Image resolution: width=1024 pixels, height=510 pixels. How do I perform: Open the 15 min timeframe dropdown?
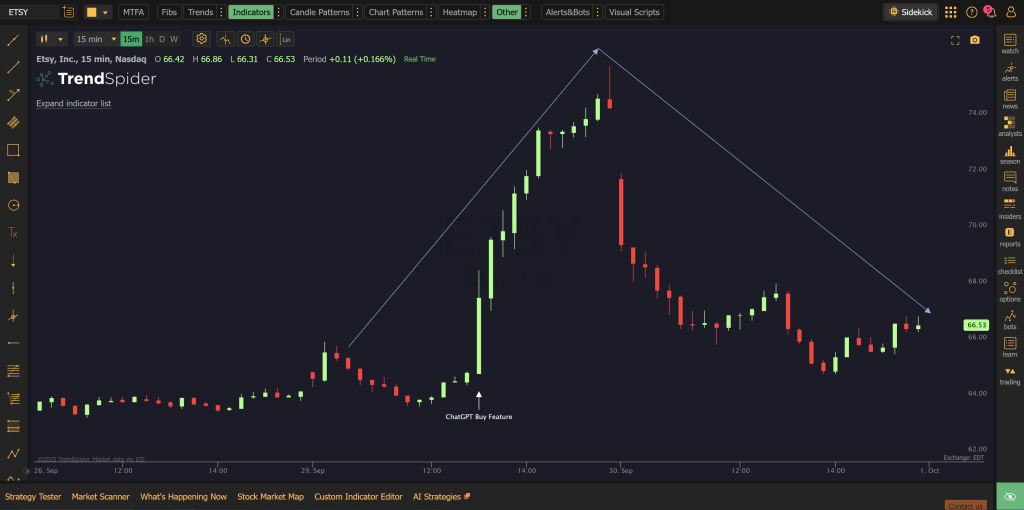click(x=96, y=39)
